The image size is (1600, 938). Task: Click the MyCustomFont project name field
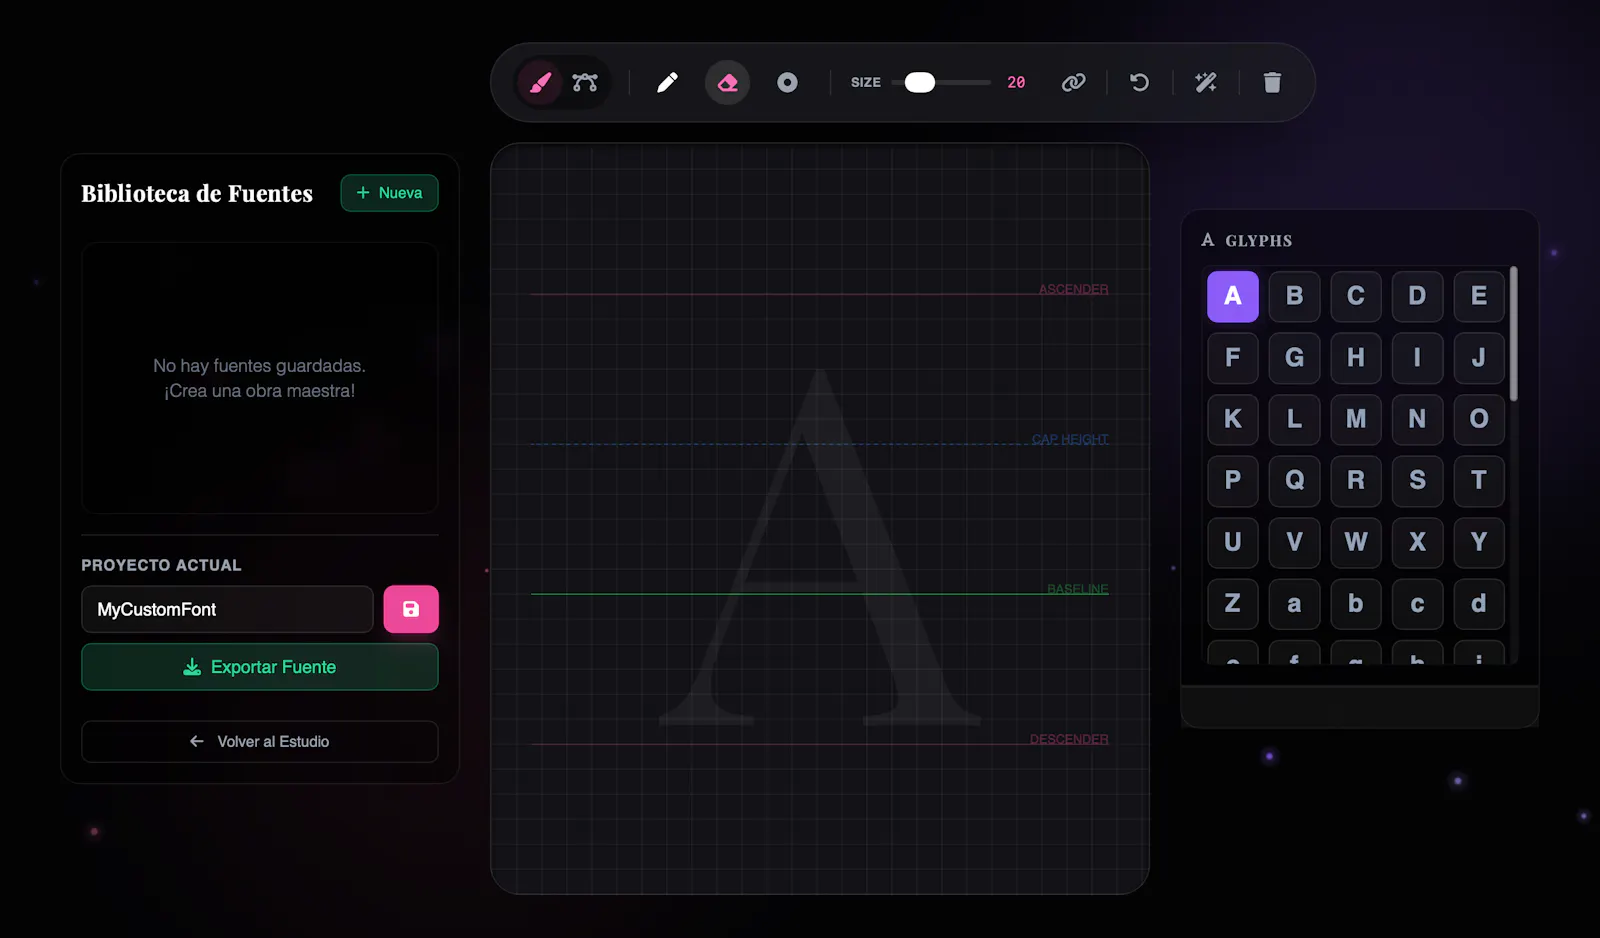pos(227,609)
